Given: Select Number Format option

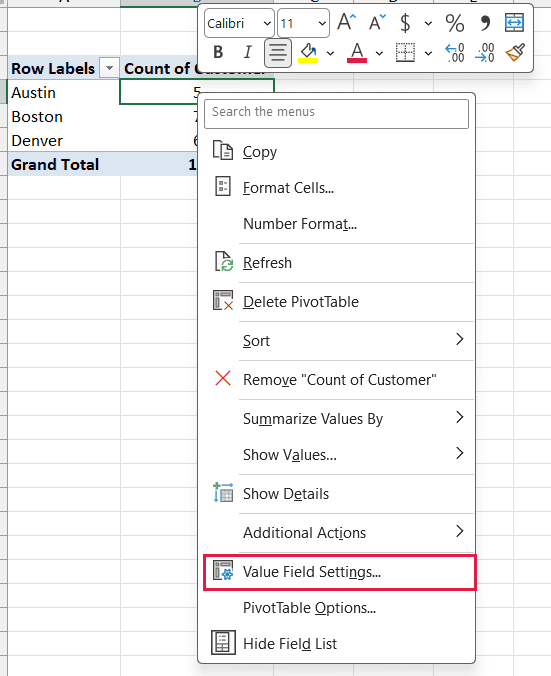Looking at the screenshot, I should (x=336, y=224).
